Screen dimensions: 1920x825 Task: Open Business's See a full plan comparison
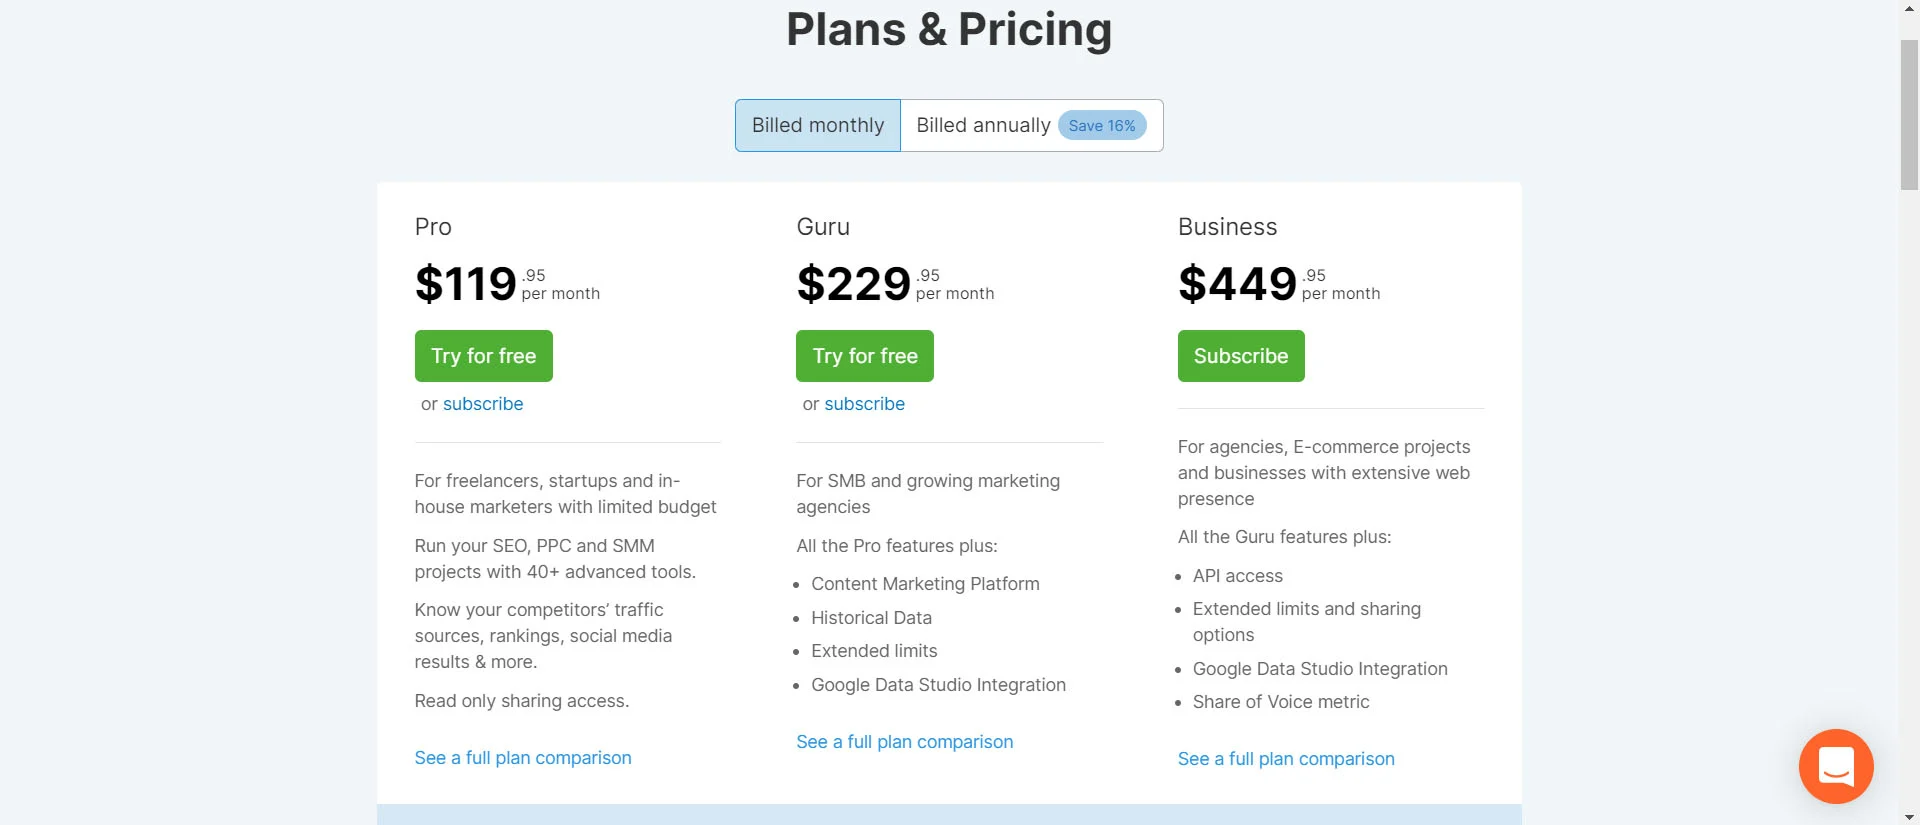(x=1286, y=759)
